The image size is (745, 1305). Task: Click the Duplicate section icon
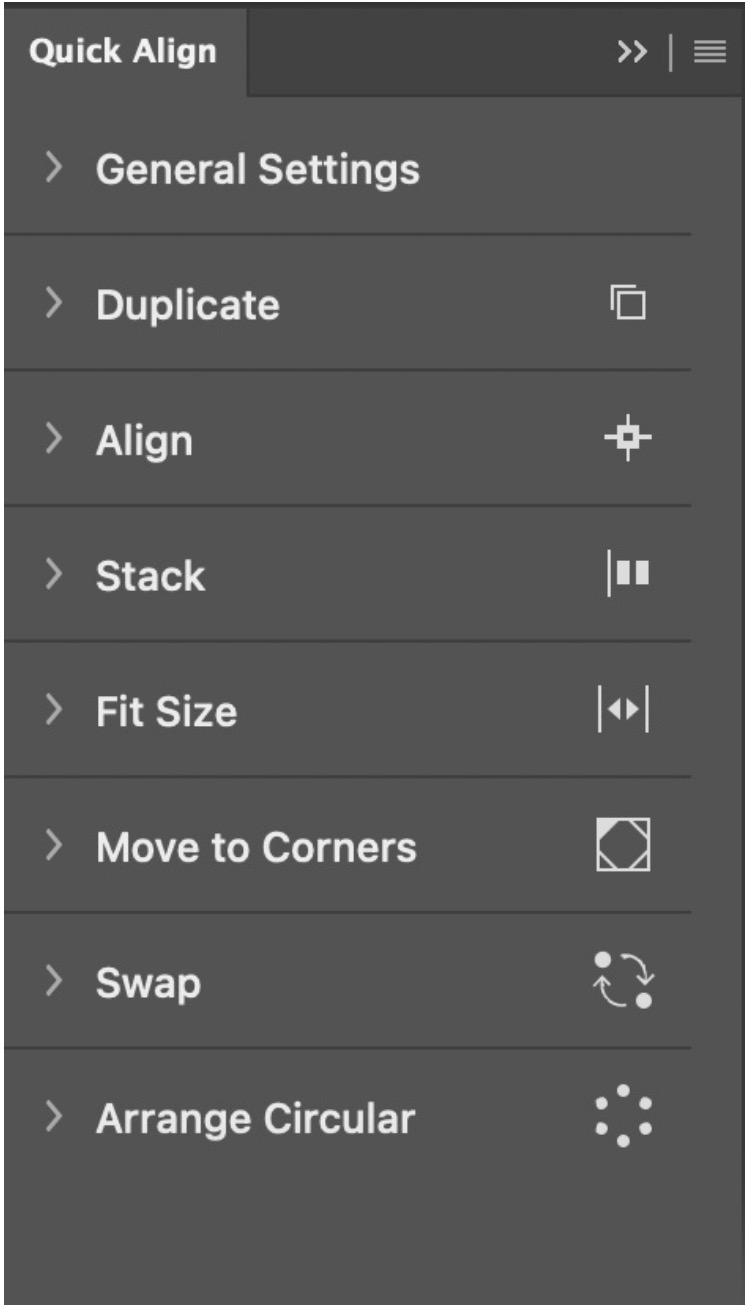coord(628,303)
